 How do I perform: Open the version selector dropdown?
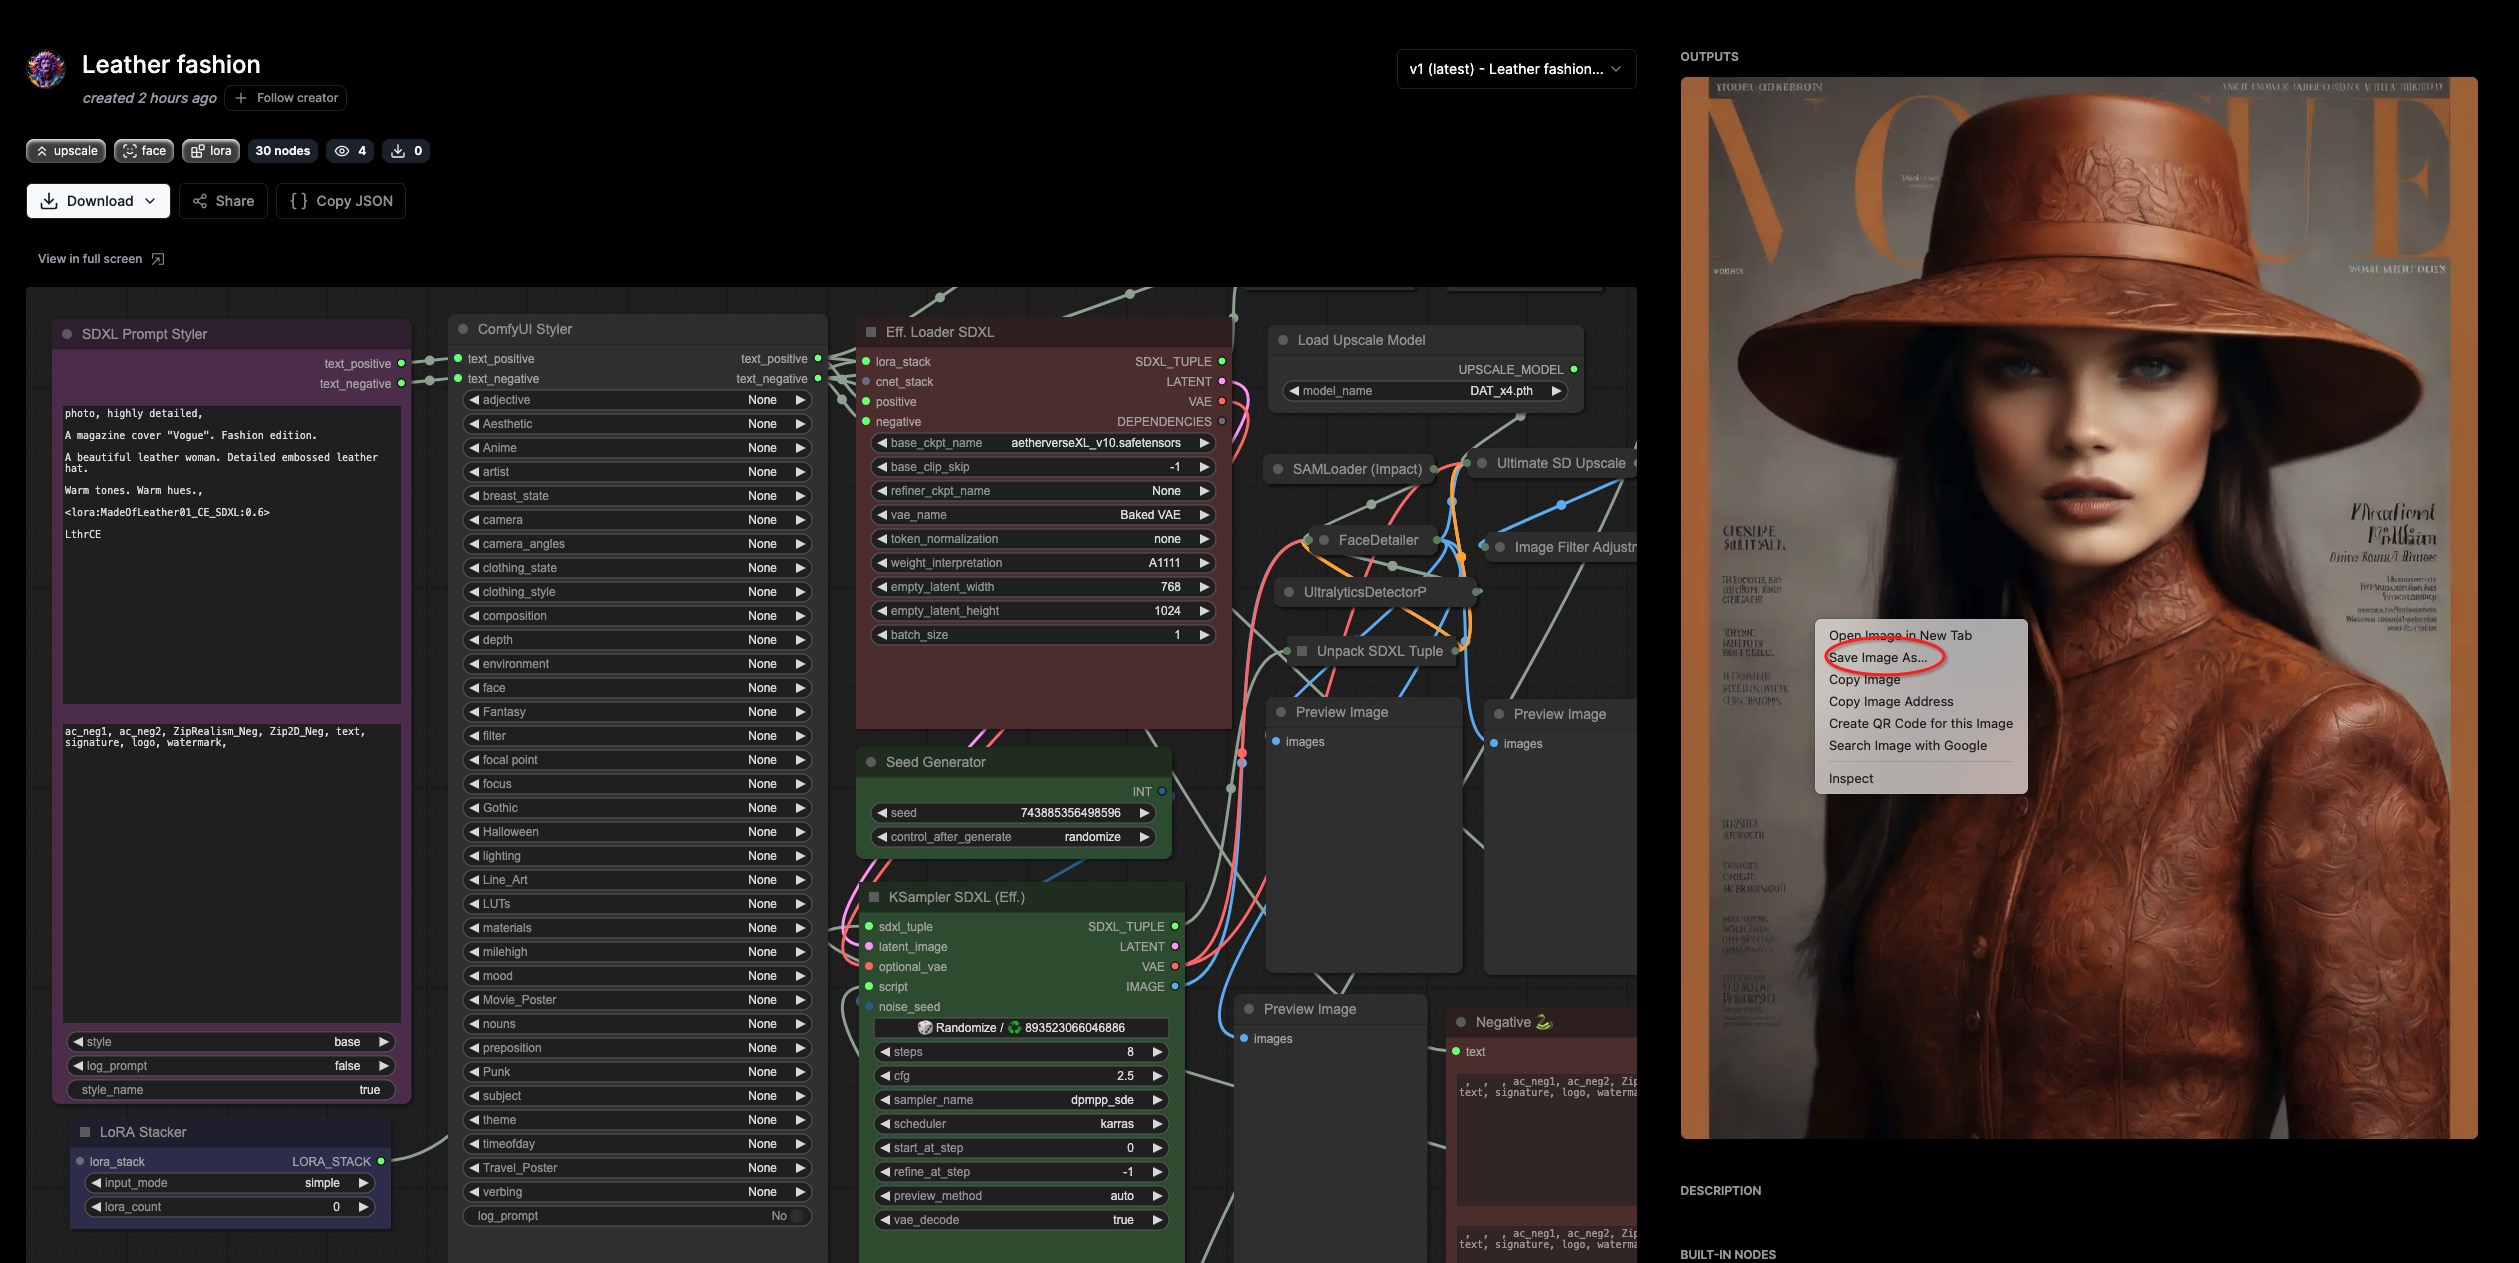pos(1515,69)
